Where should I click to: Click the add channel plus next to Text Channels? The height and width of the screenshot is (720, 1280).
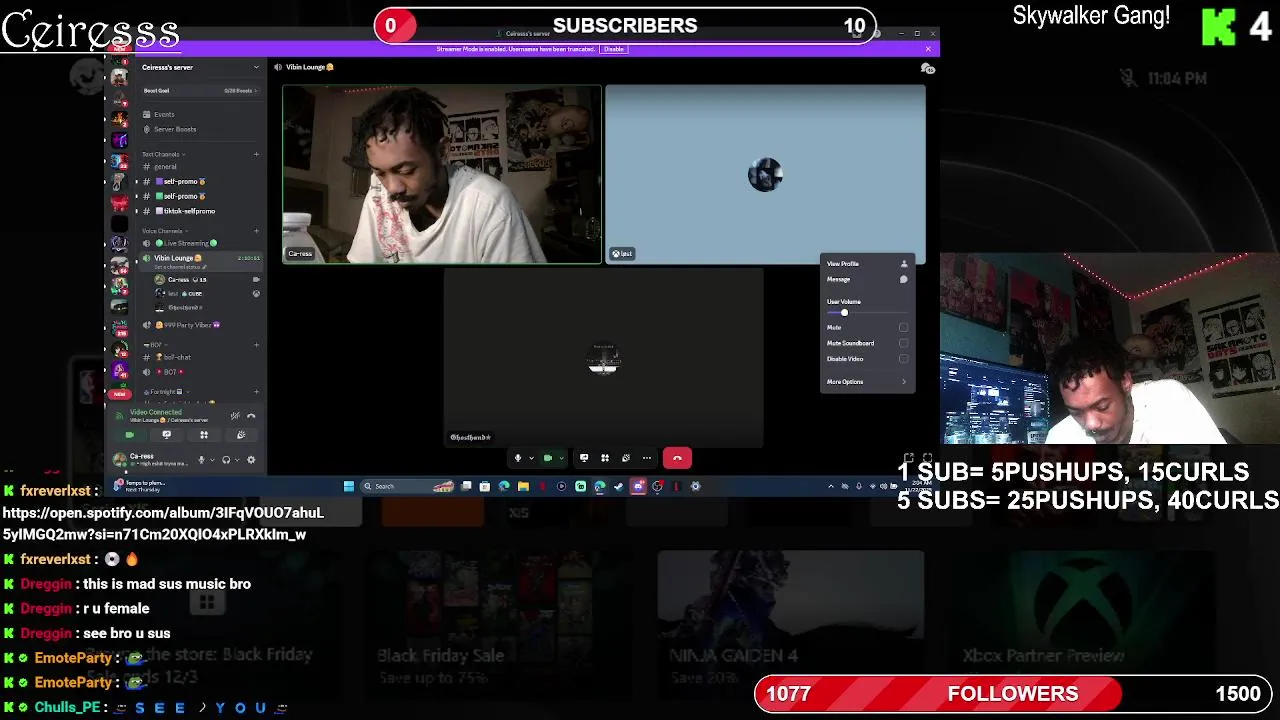pos(256,154)
